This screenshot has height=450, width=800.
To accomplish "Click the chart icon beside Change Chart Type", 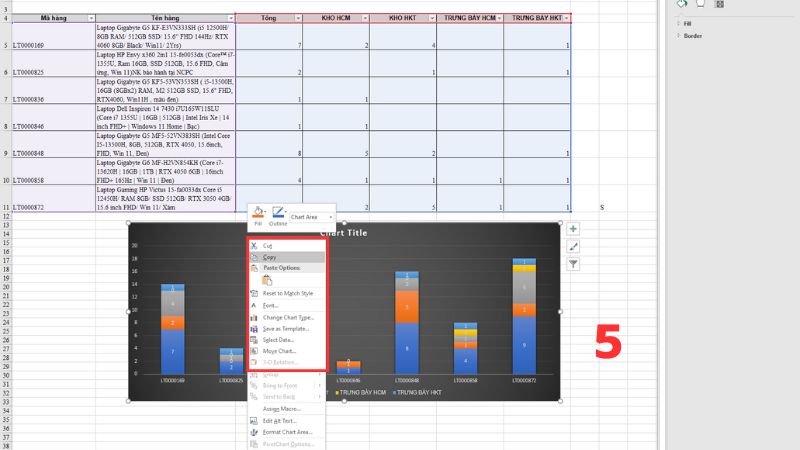I will (x=254, y=317).
